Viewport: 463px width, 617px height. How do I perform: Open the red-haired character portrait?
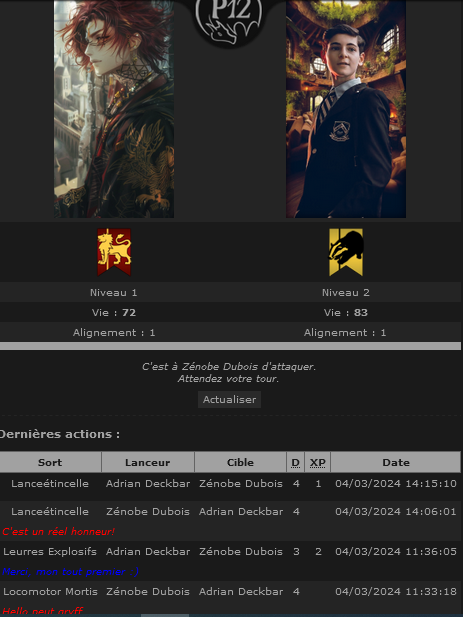coord(114,109)
